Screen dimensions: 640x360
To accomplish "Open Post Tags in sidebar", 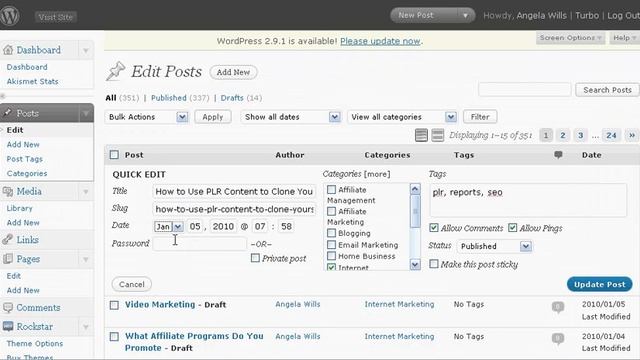I will pyautogui.click(x=24, y=159).
